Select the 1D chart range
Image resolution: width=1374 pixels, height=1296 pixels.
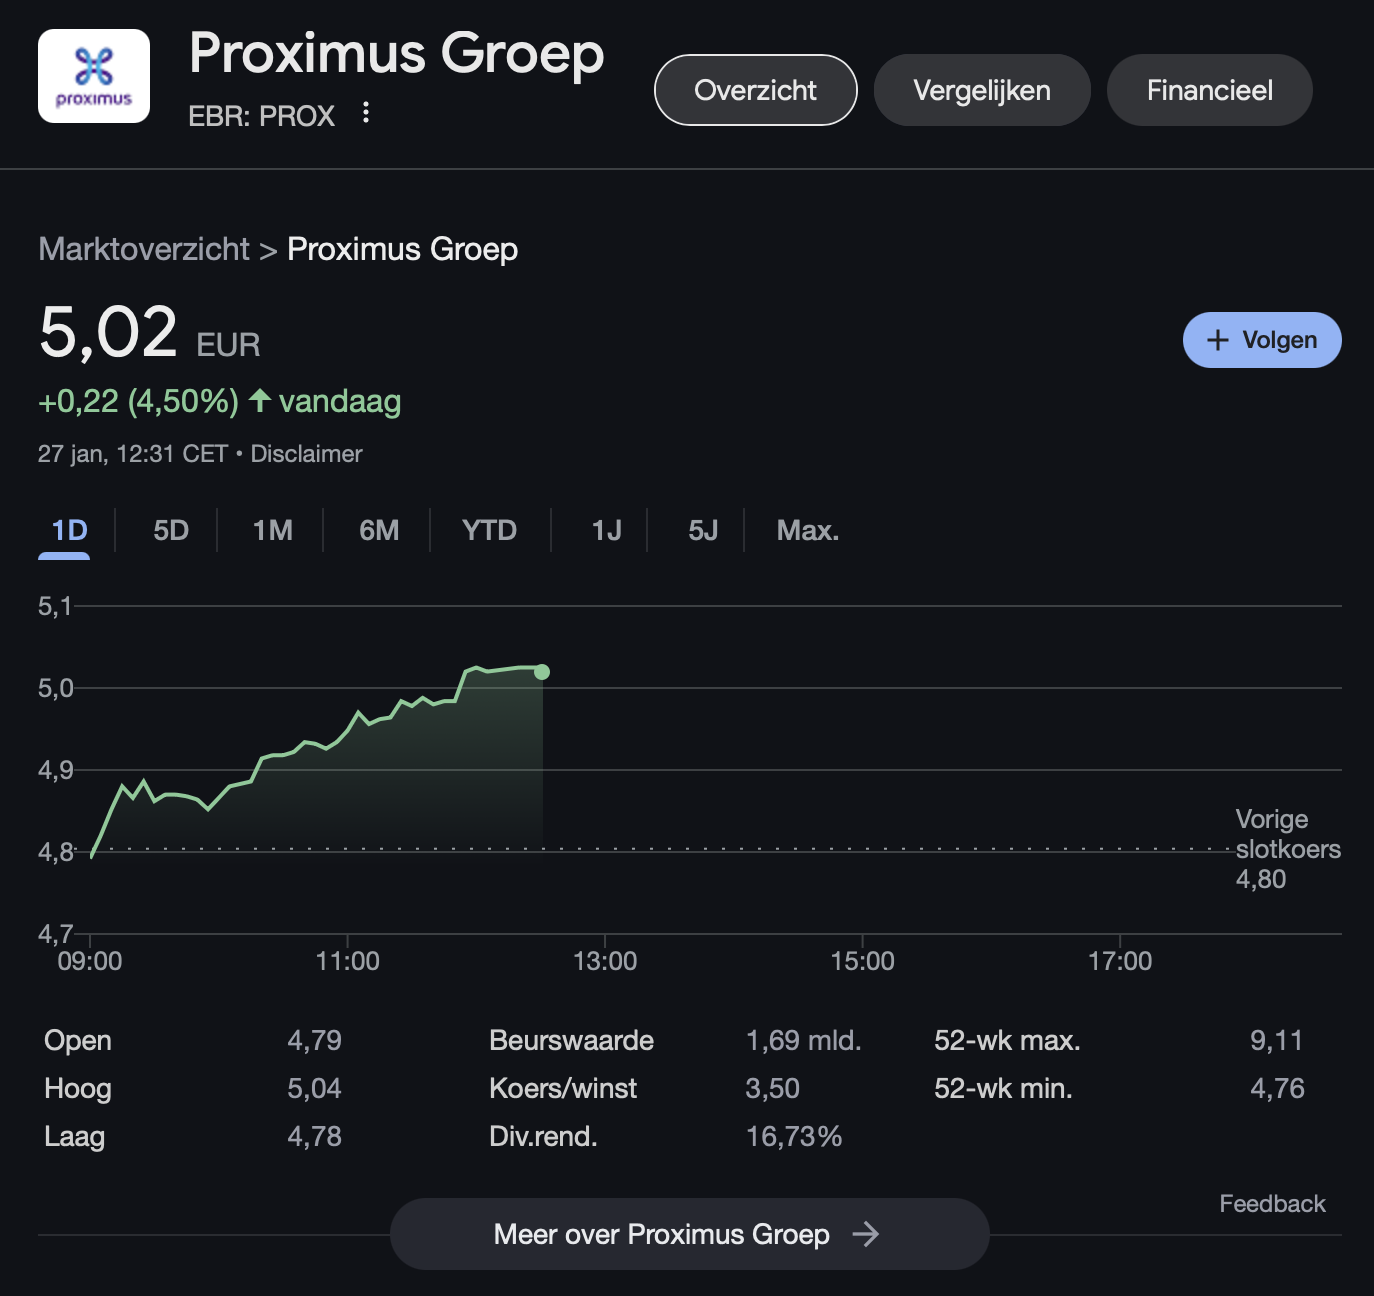[x=69, y=530]
